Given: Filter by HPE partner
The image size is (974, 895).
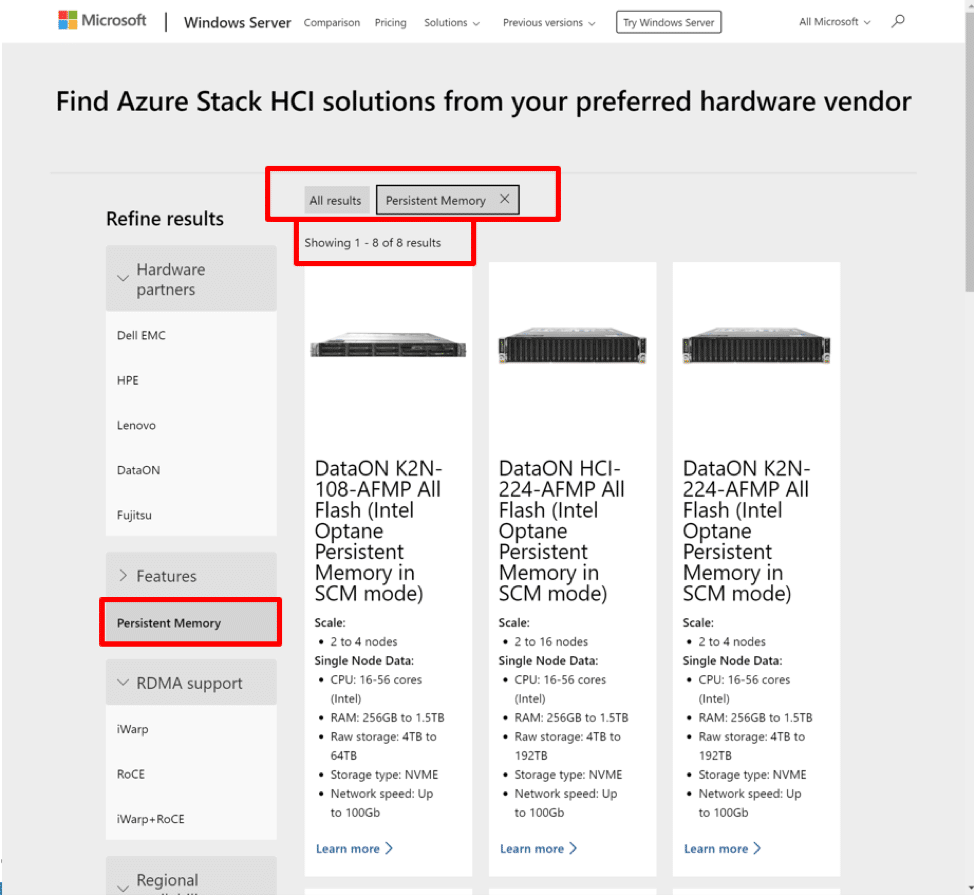Looking at the screenshot, I should coord(191,380).
